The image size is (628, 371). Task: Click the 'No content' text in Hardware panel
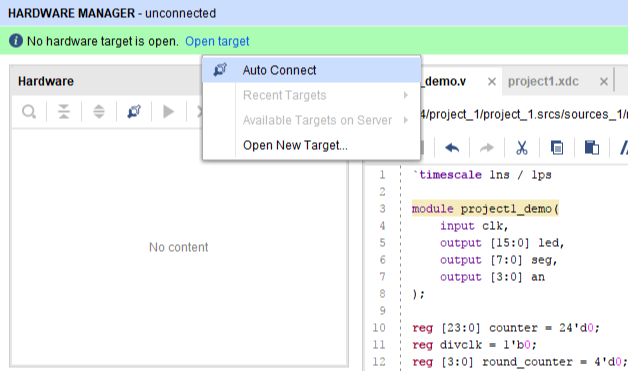click(x=179, y=247)
